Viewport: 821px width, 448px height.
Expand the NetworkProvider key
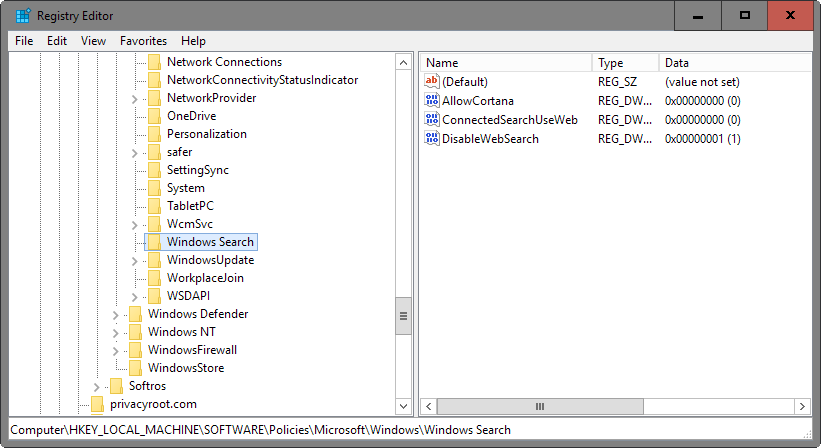pos(135,99)
